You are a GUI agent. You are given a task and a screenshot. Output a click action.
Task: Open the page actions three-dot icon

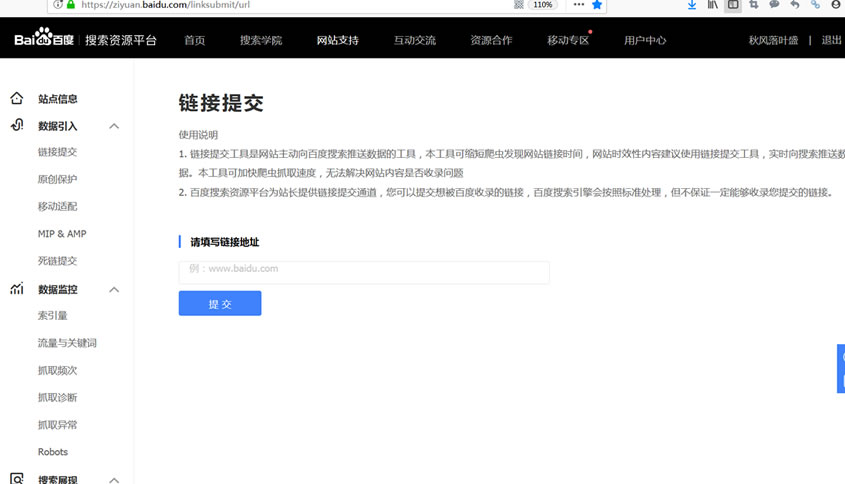pos(579,5)
